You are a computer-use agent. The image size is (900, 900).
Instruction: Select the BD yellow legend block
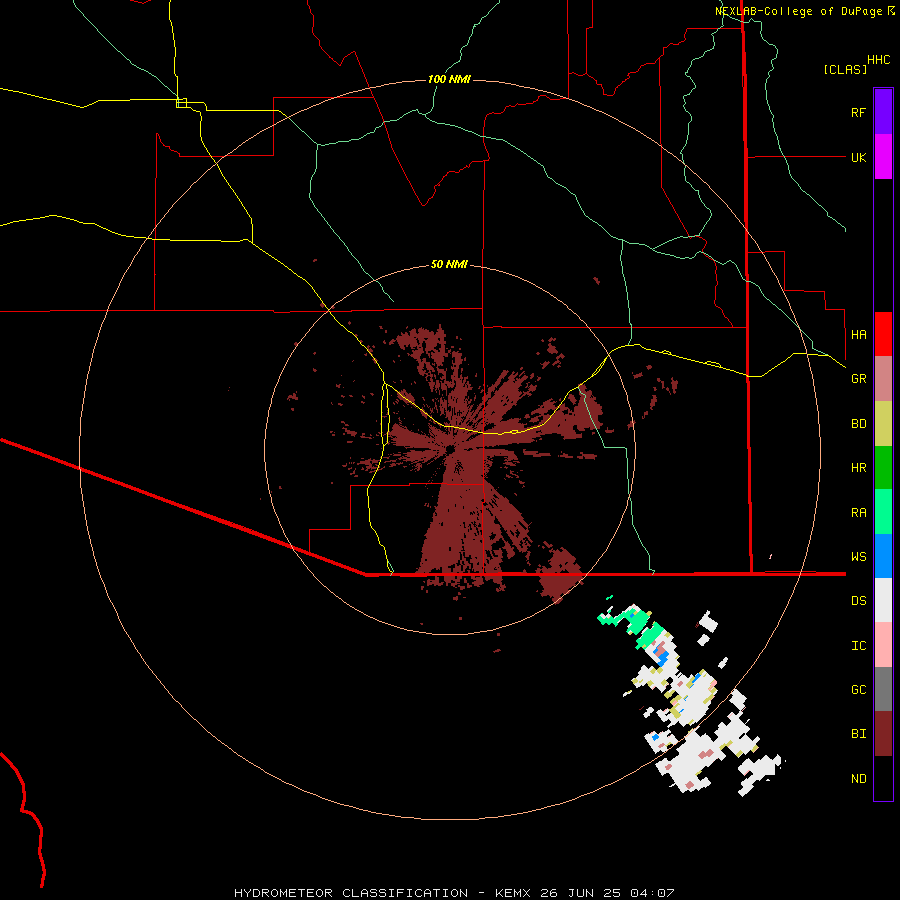883,424
